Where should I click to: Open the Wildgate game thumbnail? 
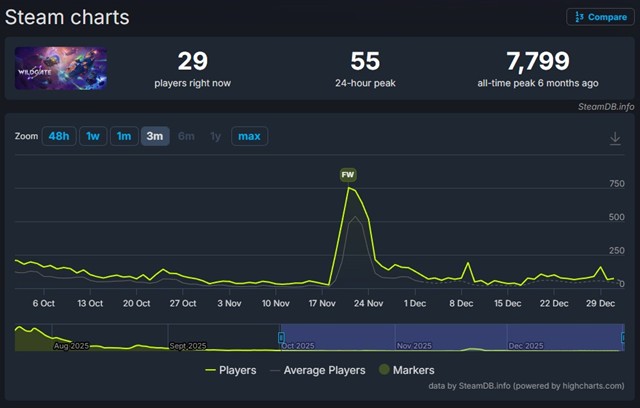coord(61,69)
